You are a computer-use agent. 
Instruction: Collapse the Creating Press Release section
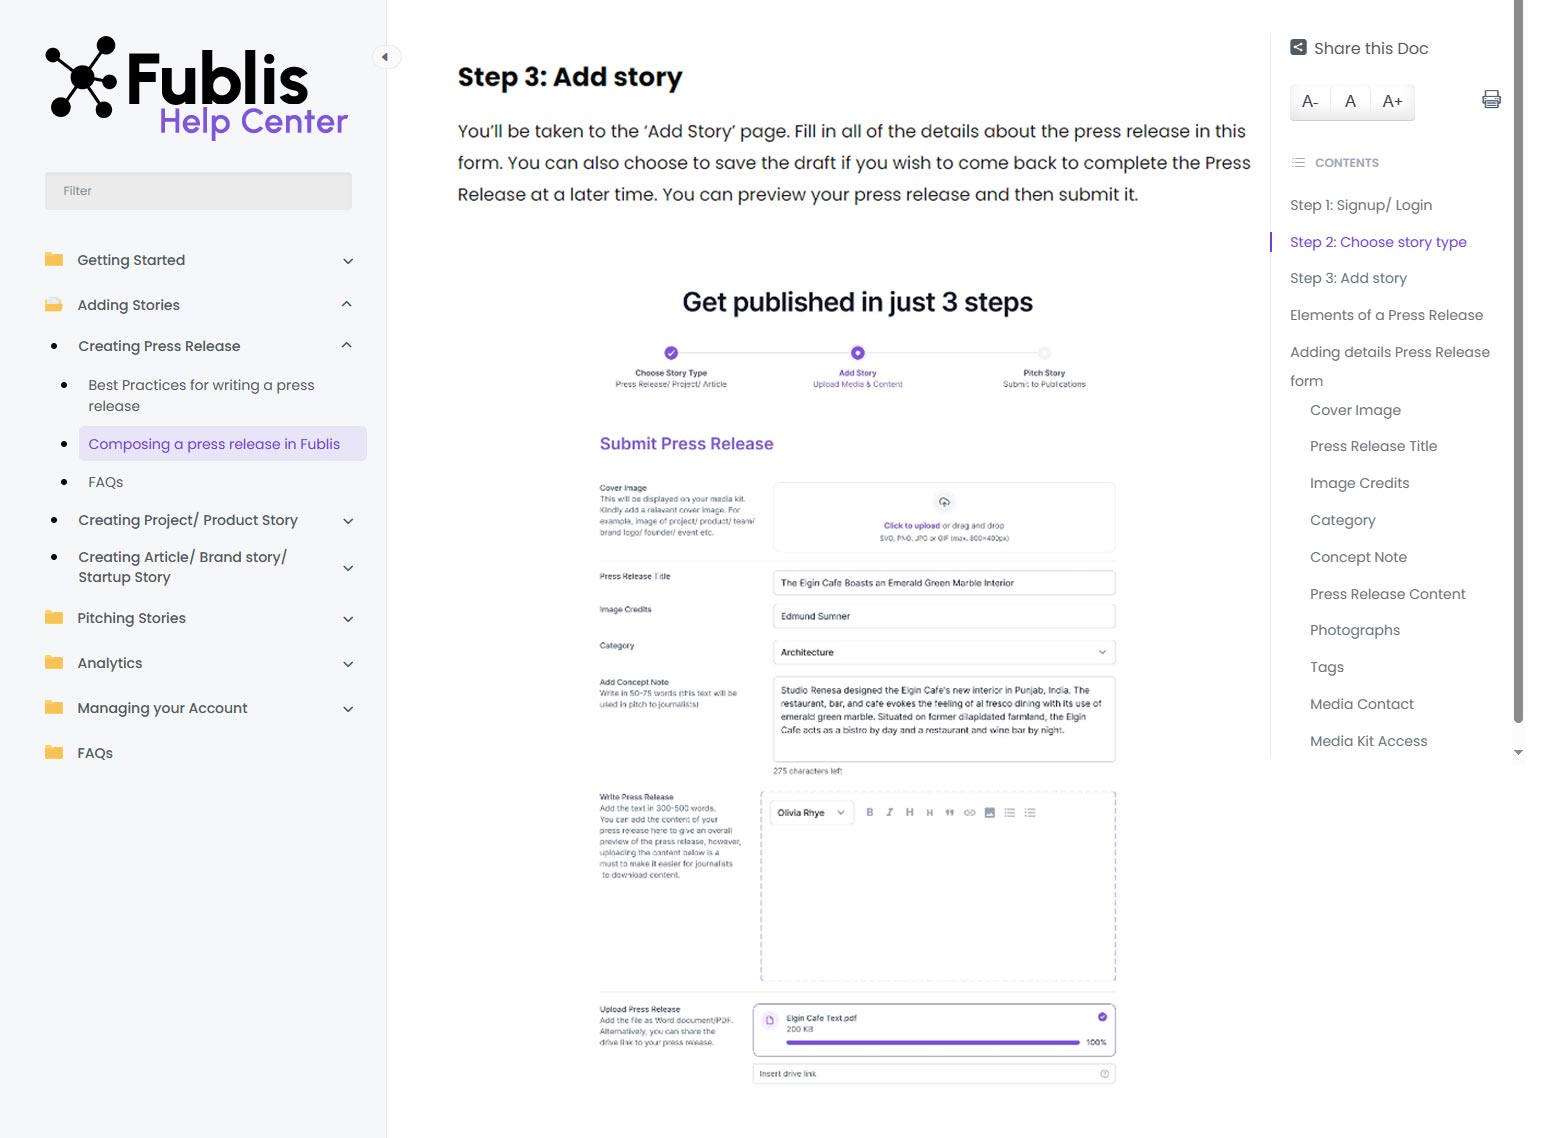(x=347, y=345)
